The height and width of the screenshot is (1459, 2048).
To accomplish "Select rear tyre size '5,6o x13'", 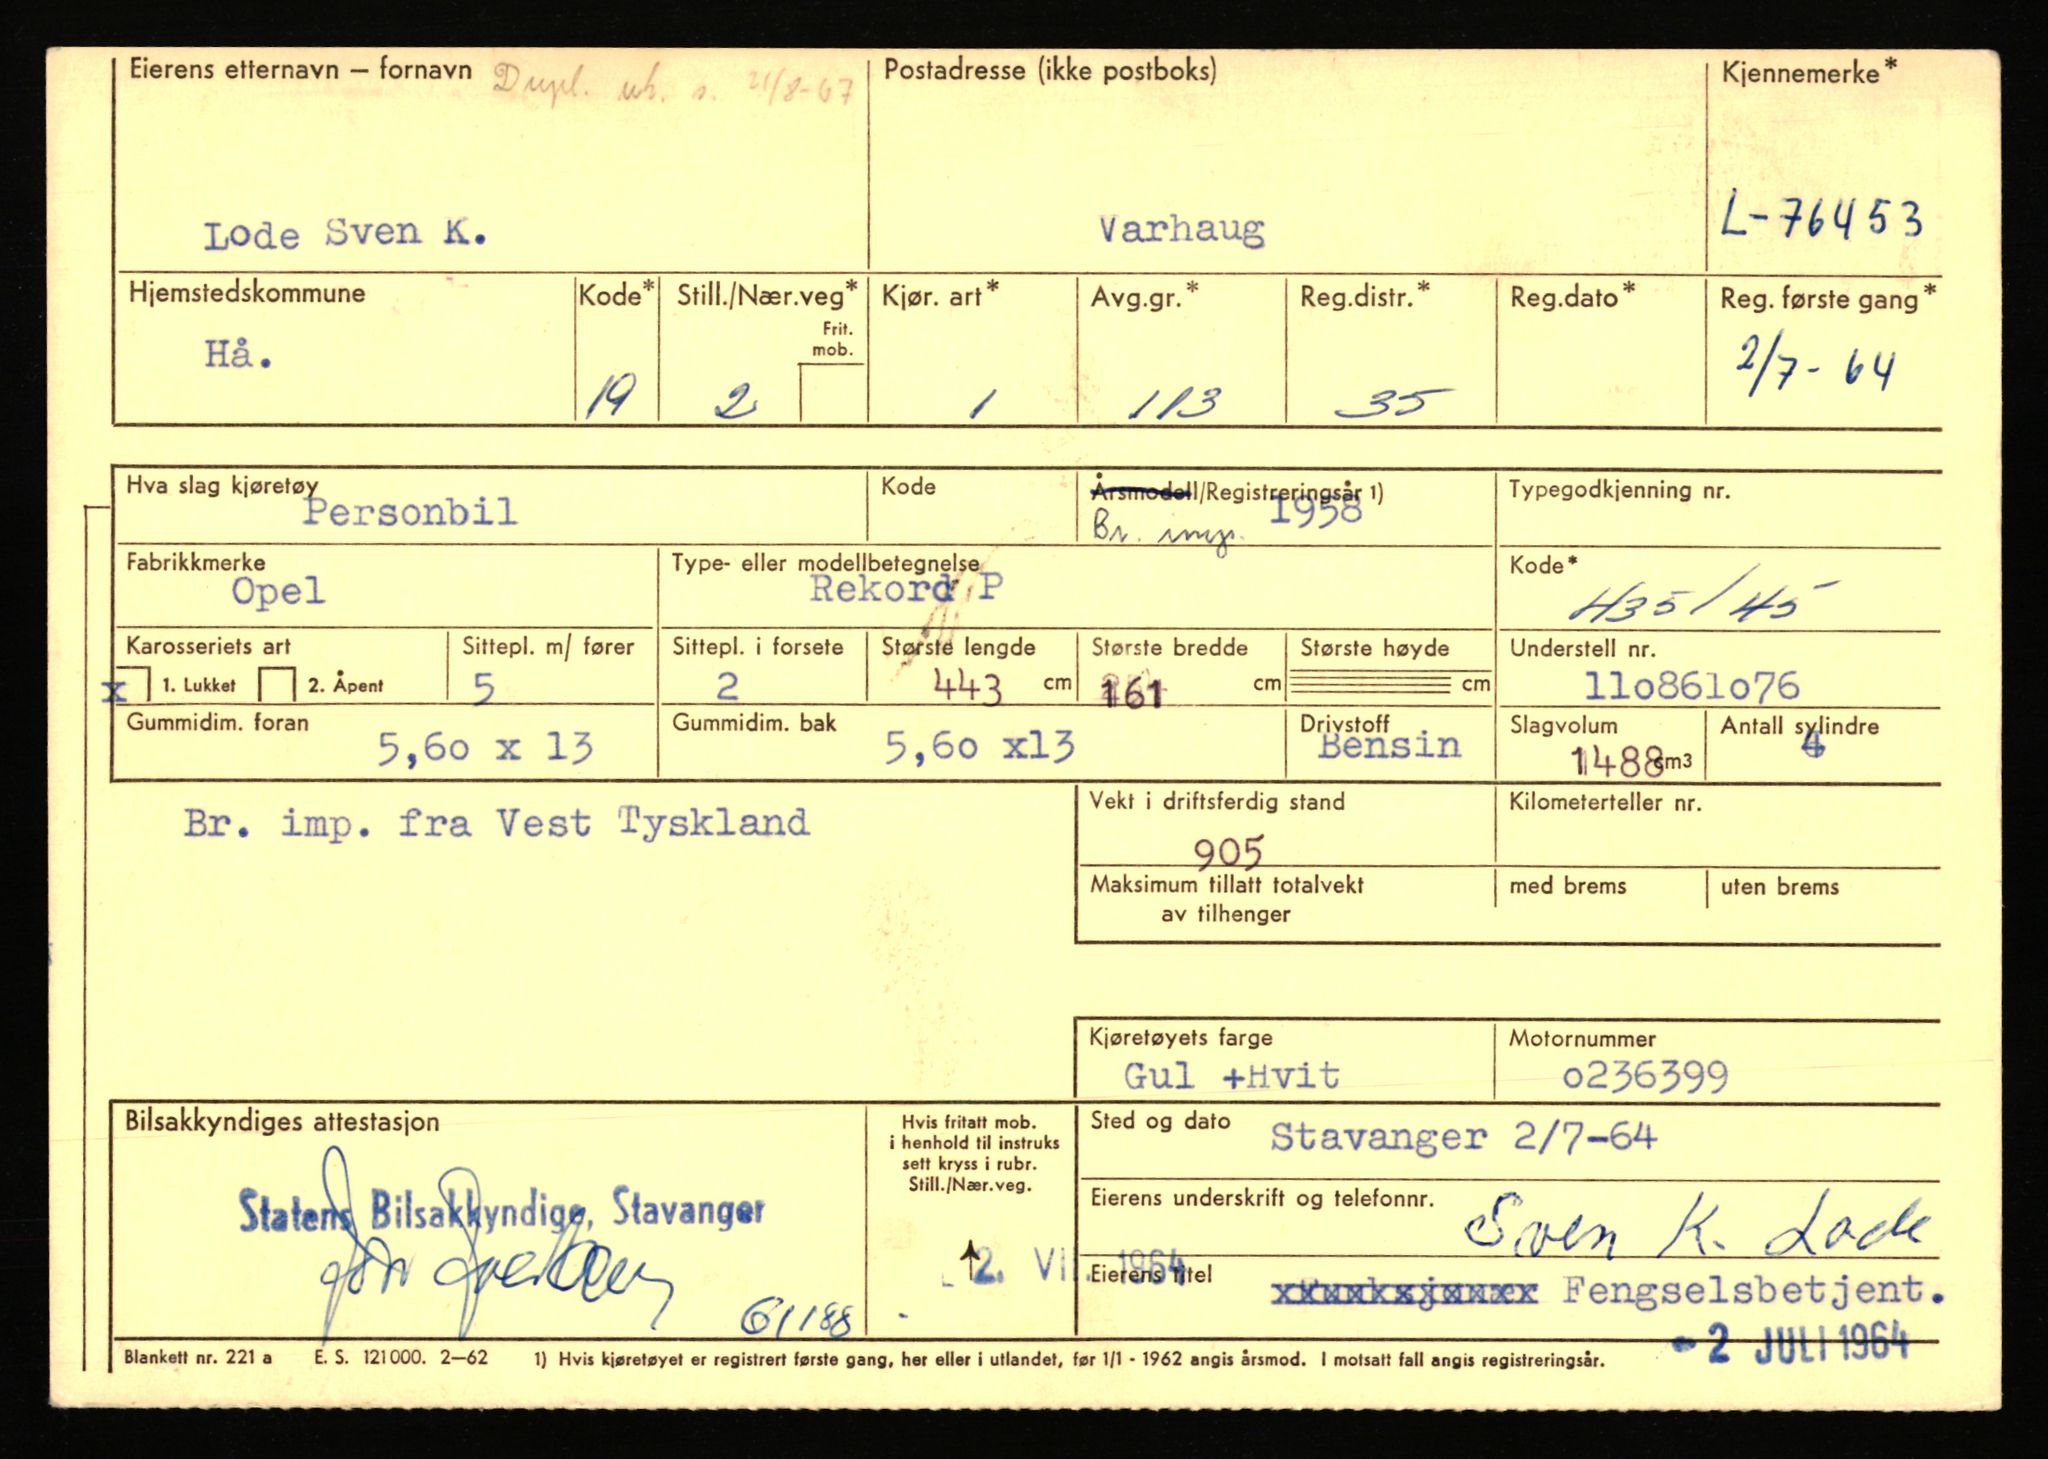I will point(979,746).
